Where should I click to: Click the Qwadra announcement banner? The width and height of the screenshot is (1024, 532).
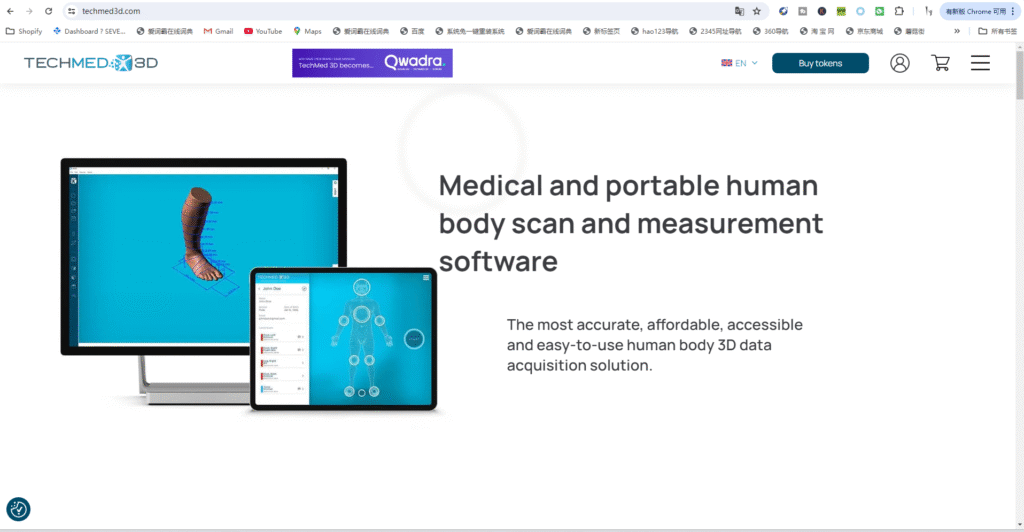pos(372,63)
